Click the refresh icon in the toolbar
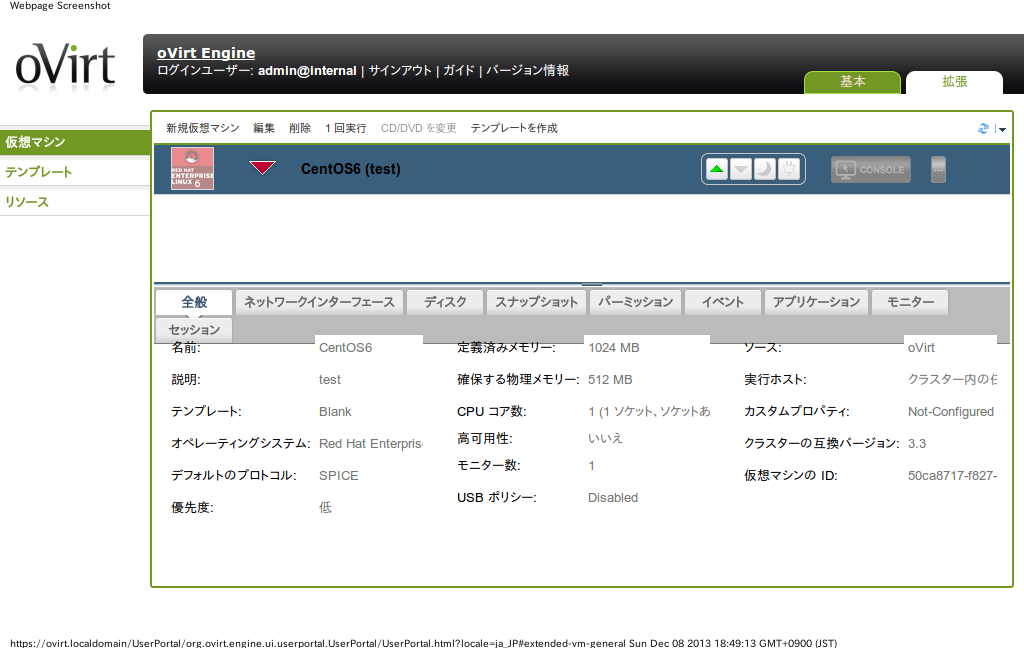1024x648 pixels. pyautogui.click(x=983, y=129)
